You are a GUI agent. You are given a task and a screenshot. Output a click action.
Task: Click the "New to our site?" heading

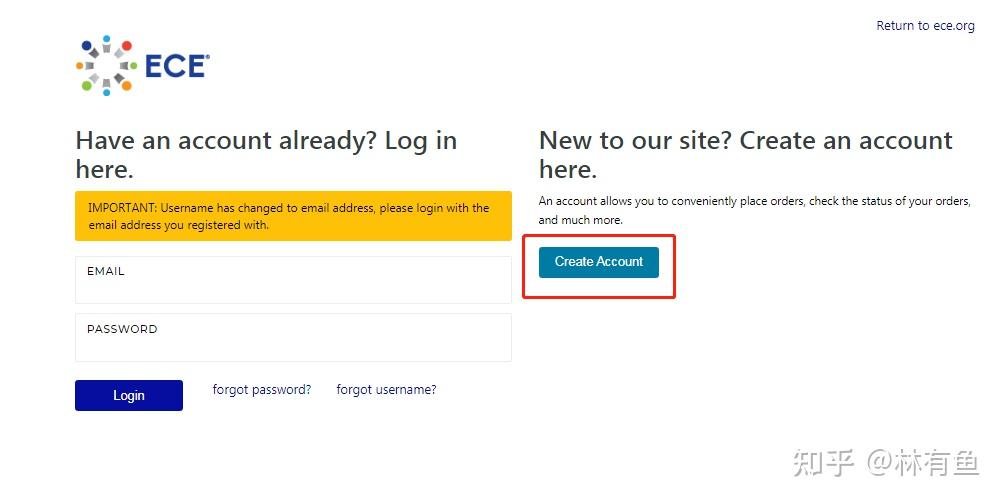pos(745,154)
